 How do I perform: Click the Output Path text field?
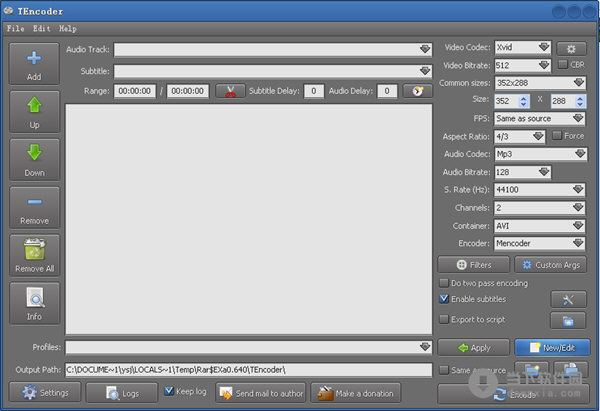coord(249,370)
